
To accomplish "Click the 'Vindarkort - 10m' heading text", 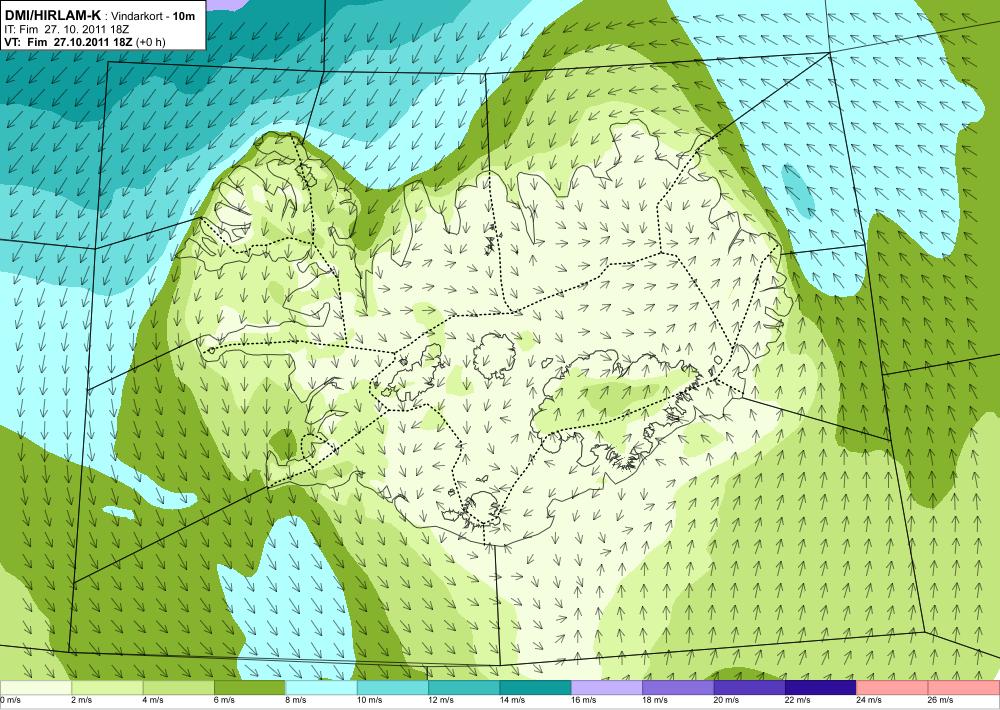I will (x=153, y=16).
